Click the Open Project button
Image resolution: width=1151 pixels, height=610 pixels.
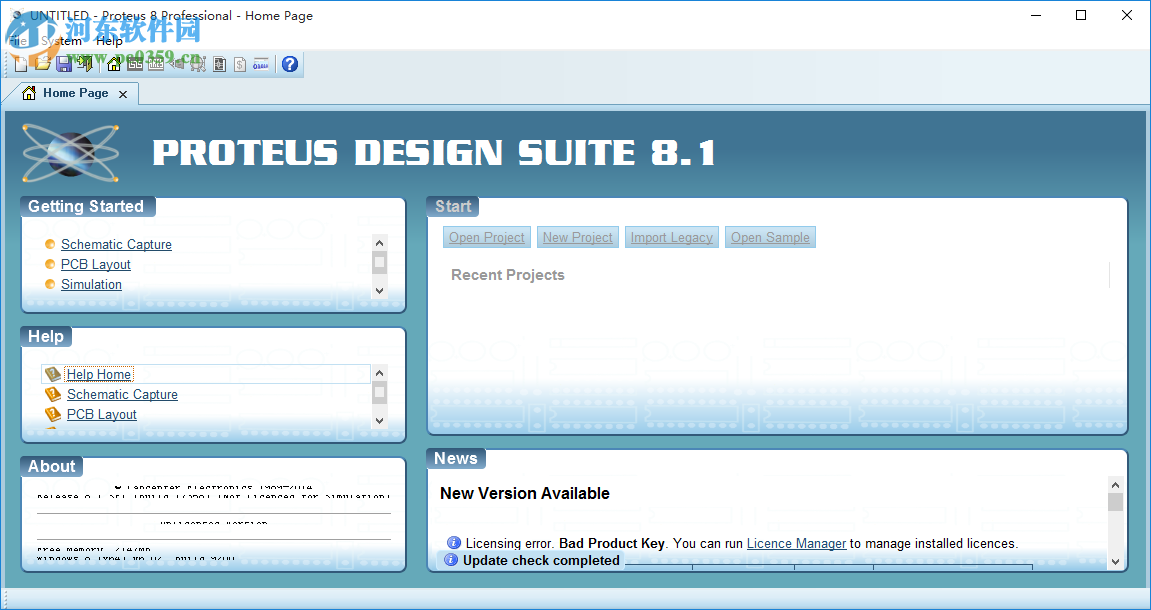point(487,237)
